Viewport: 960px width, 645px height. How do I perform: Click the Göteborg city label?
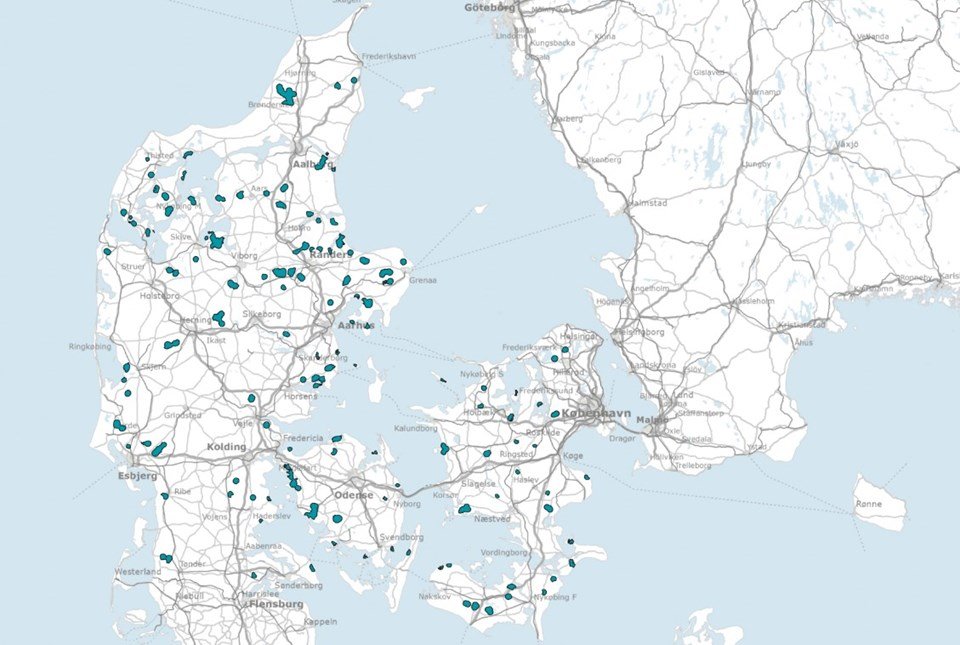(490, 8)
